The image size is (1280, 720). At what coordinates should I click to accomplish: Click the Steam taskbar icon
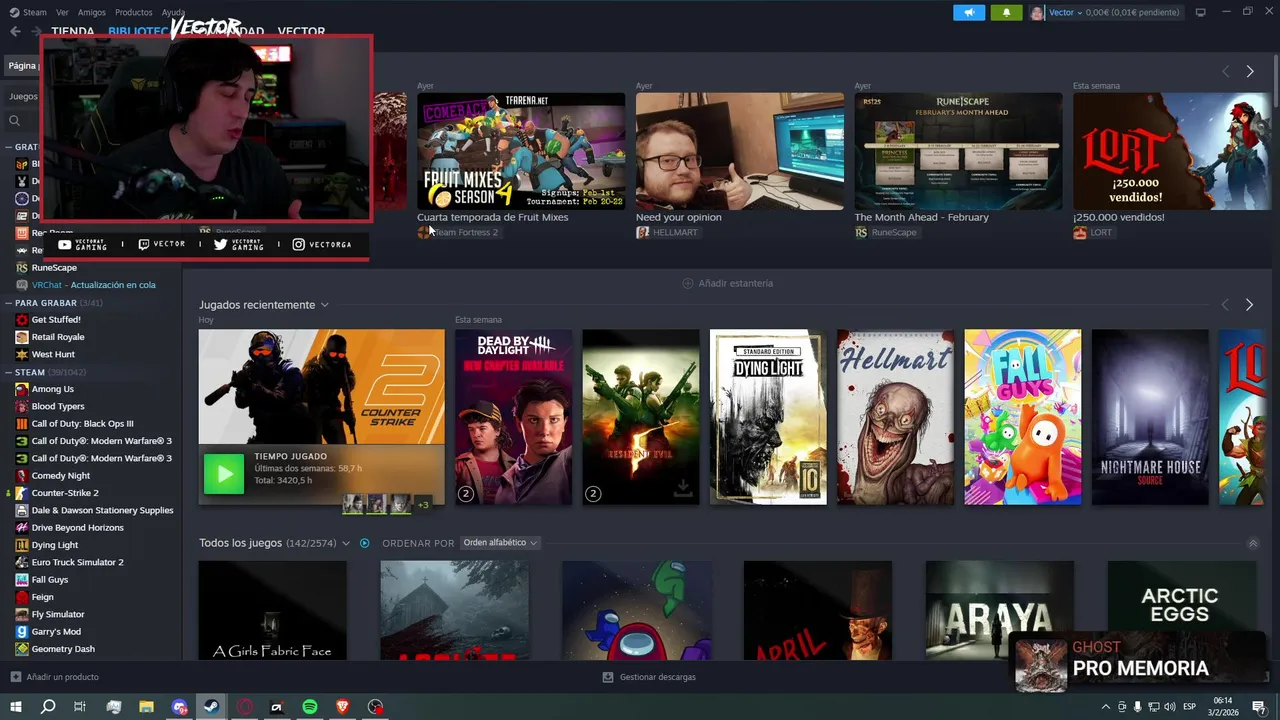tap(211, 707)
